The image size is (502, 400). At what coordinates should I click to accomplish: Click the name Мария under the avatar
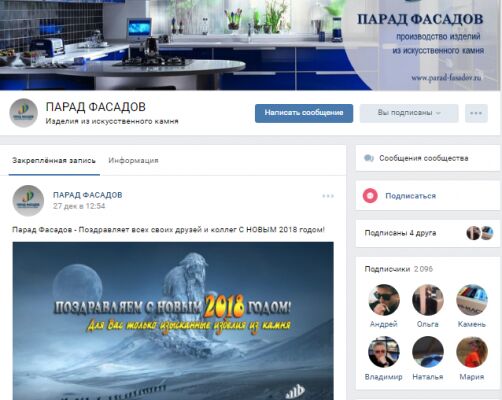coord(472,377)
